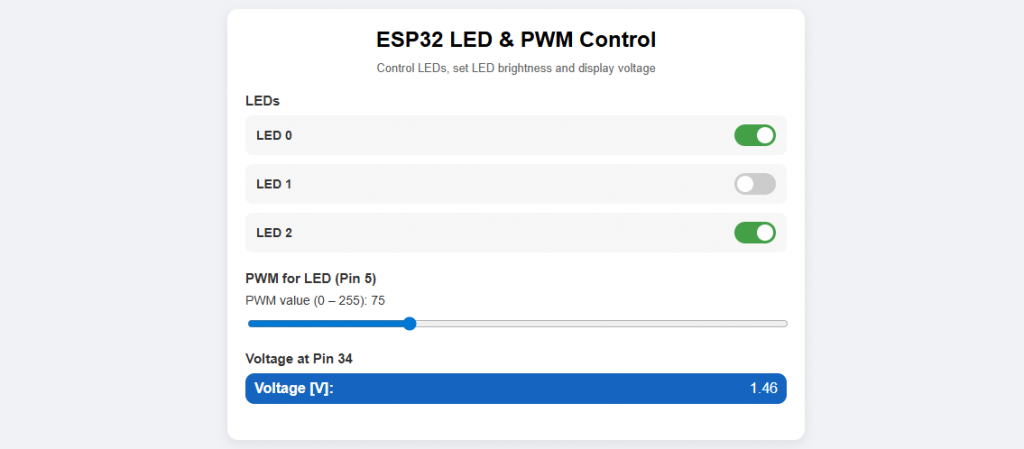This screenshot has height=449, width=1024.
Task: Click the "LED 1" label text
Action: click(x=274, y=184)
